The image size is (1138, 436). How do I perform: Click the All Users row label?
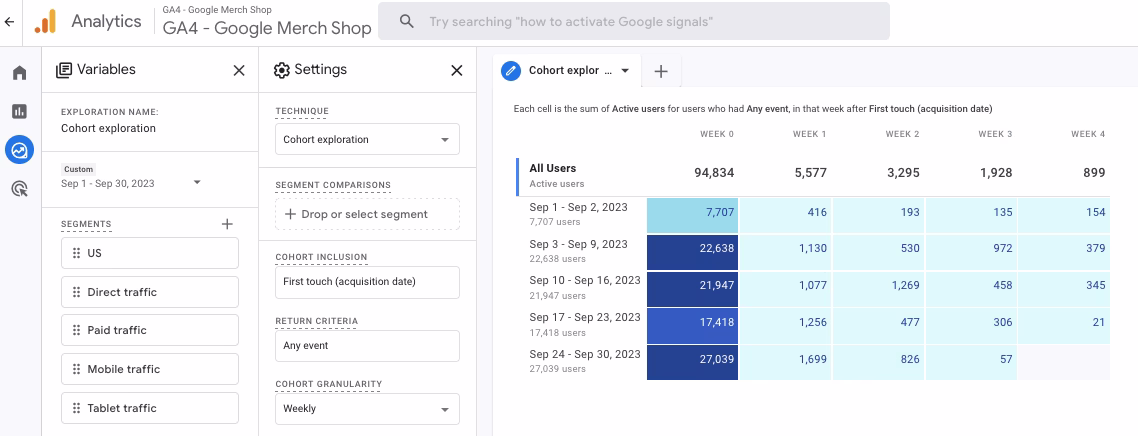(x=552, y=168)
